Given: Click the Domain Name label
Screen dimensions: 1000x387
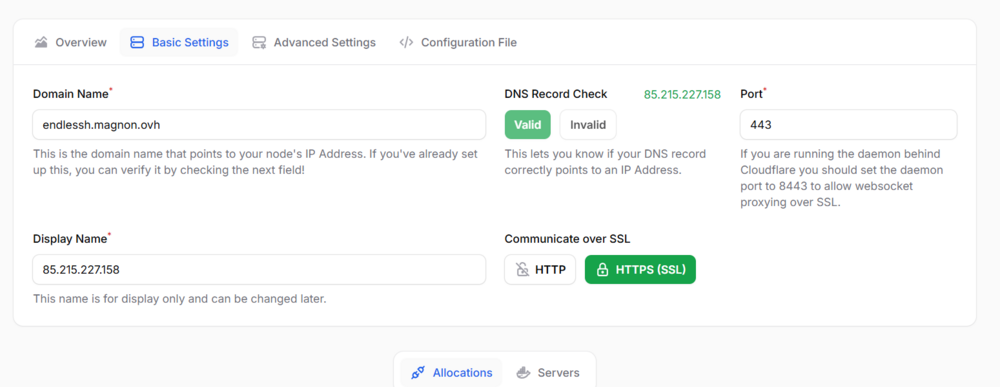Looking at the screenshot, I should (x=71, y=94).
